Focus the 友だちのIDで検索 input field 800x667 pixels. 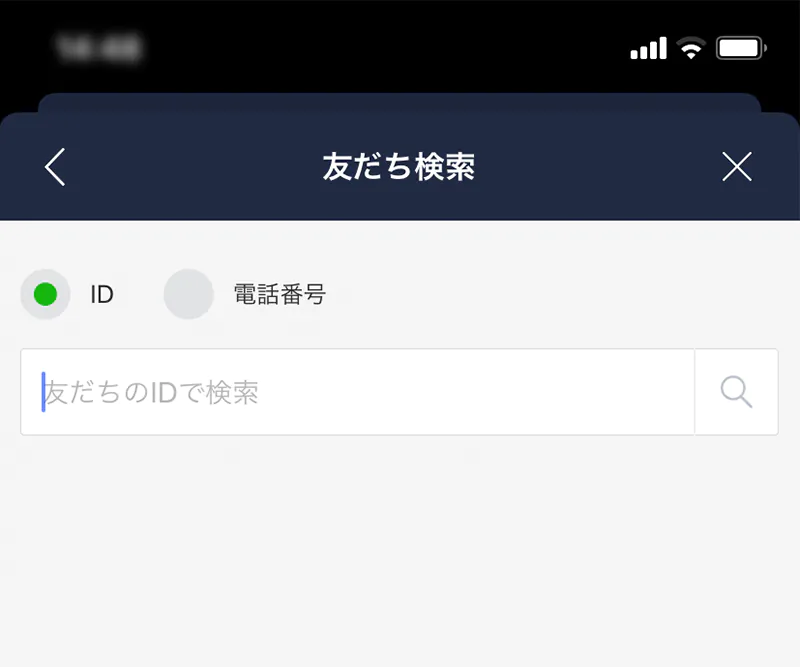click(x=358, y=392)
